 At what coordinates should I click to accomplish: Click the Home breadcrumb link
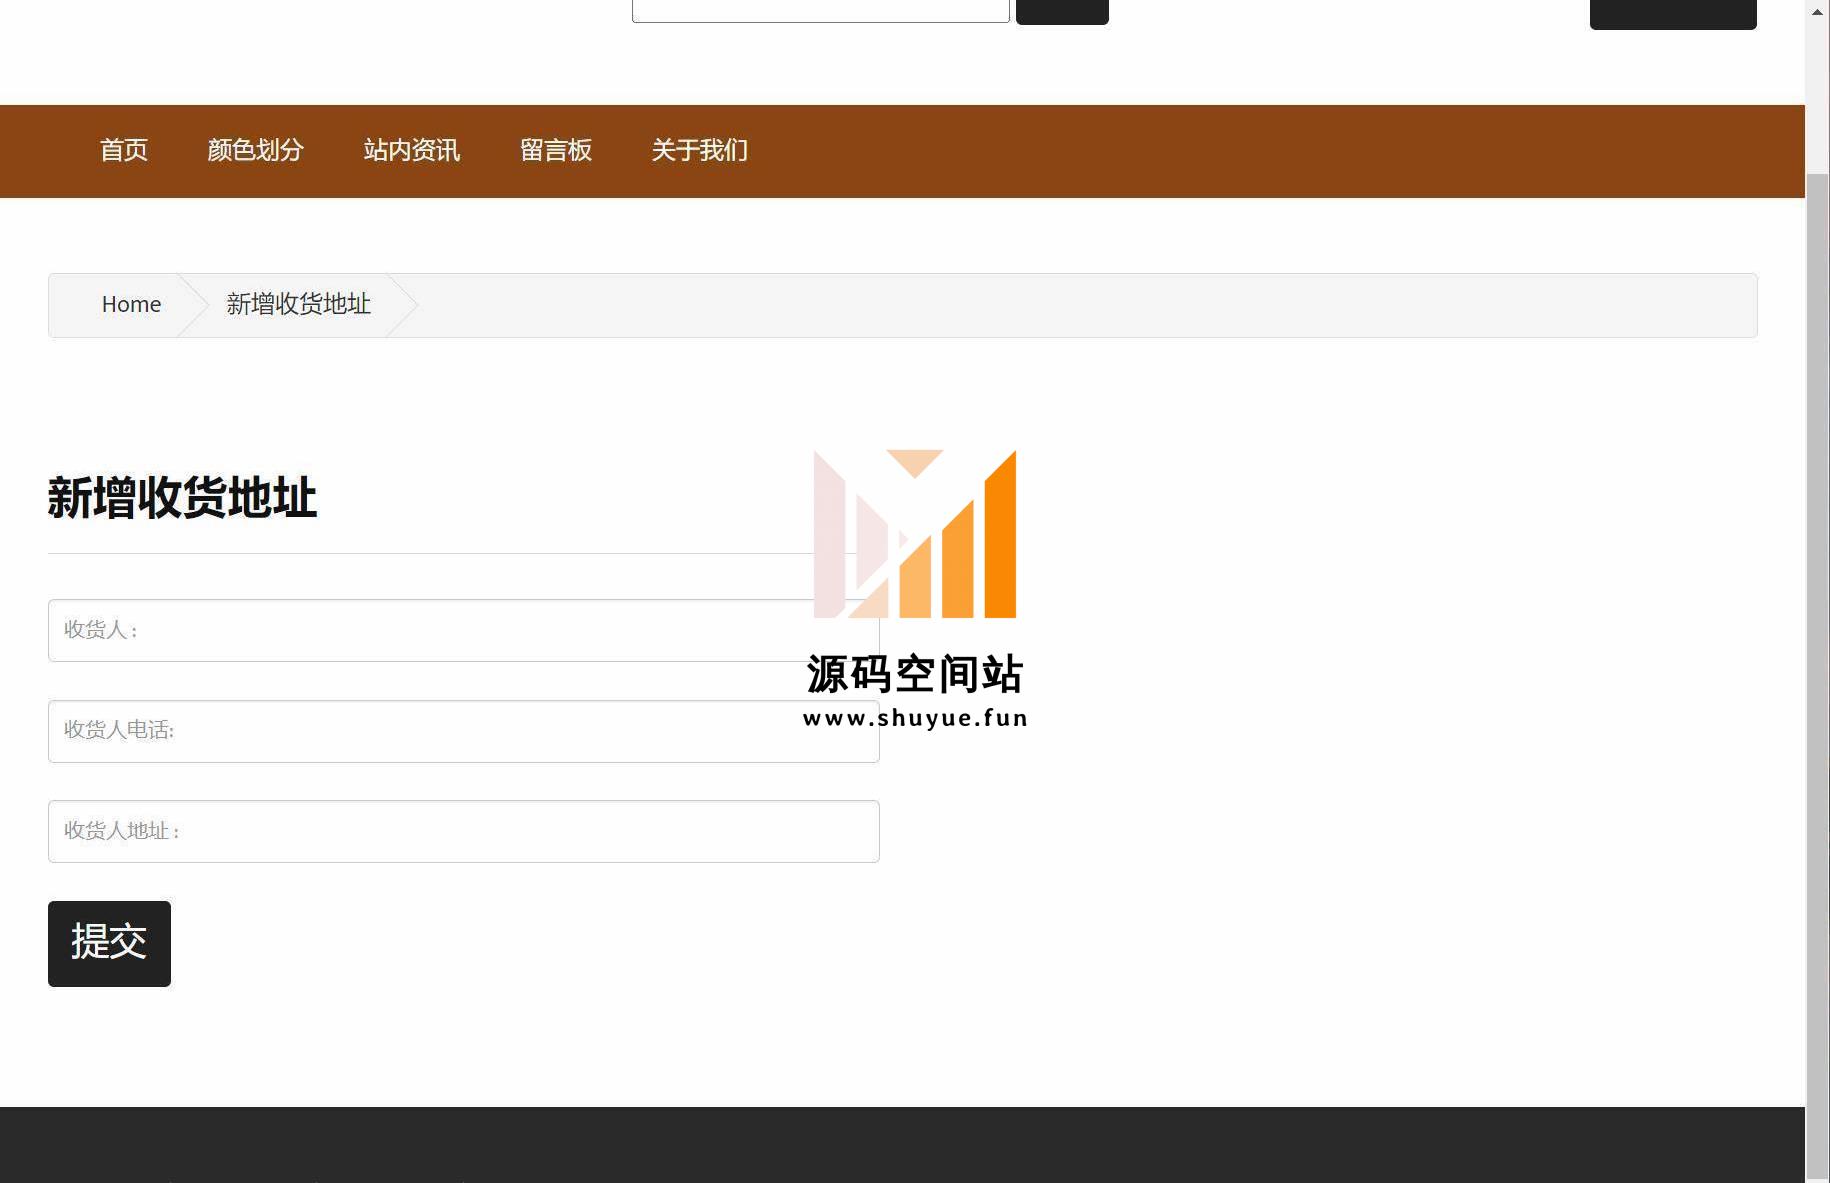[x=131, y=304]
